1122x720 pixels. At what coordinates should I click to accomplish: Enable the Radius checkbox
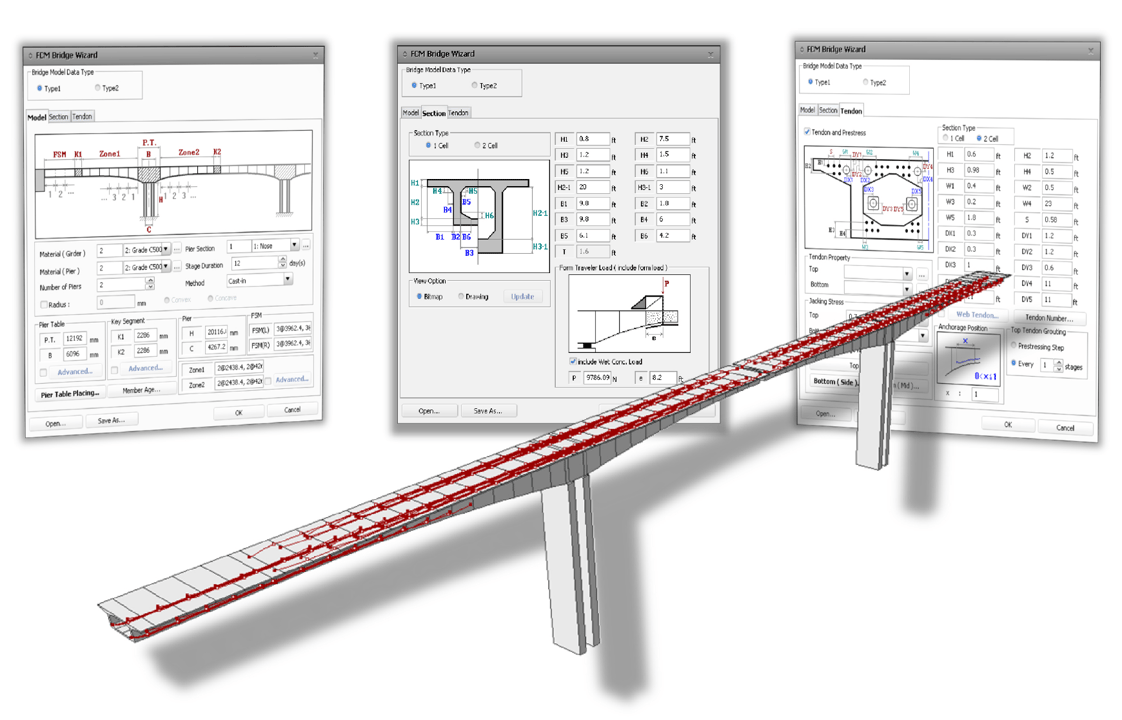44,304
